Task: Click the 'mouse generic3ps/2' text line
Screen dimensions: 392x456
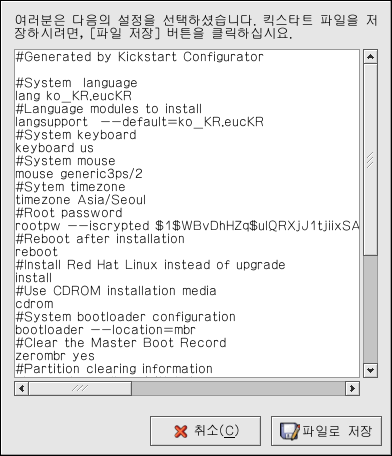Action: pyautogui.click(x=79, y=174)
